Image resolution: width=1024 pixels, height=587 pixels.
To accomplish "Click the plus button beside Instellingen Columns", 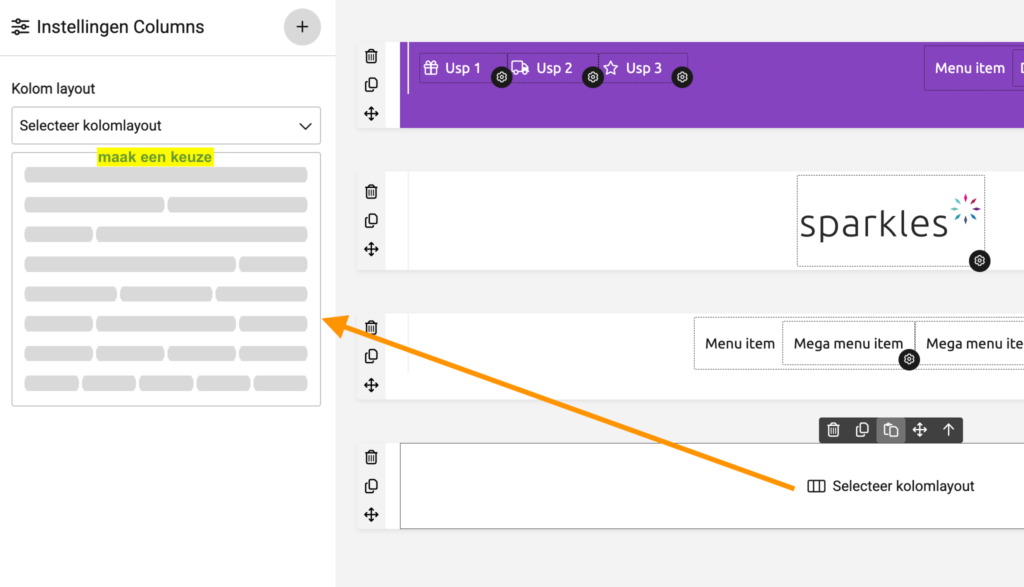I will coord(302,27).
